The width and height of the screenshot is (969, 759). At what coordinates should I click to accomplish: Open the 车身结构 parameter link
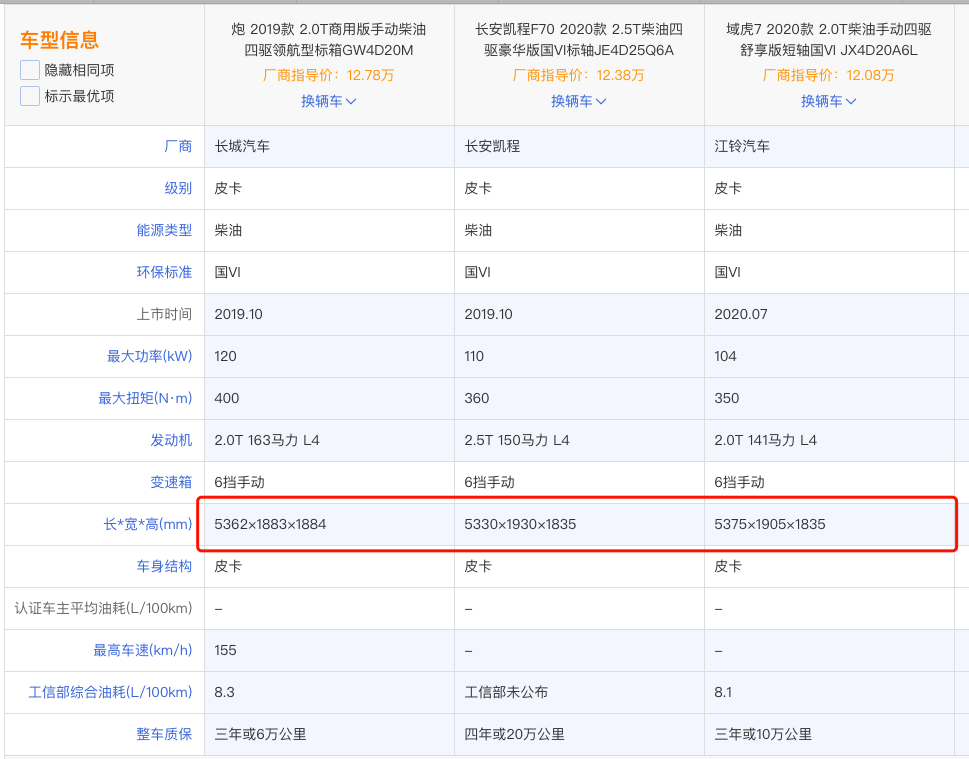tap(164, 566)
